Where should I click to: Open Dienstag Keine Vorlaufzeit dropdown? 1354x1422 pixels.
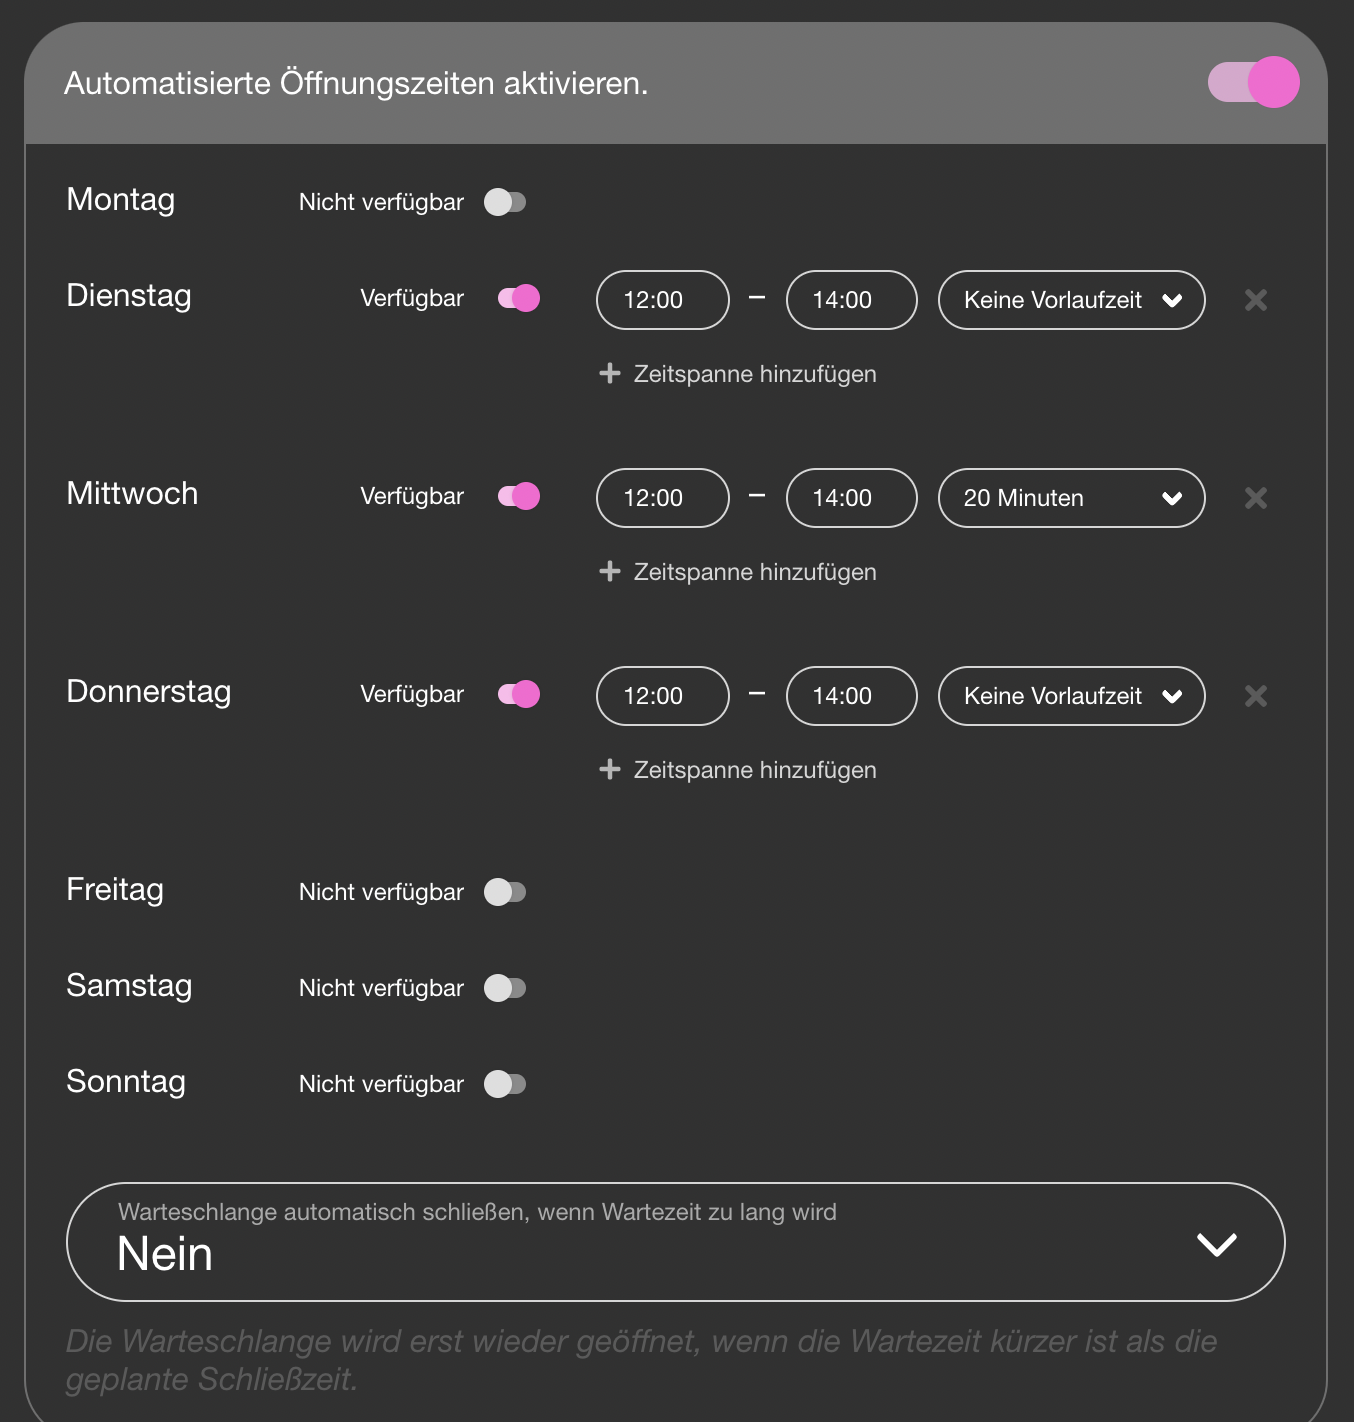1071,300
